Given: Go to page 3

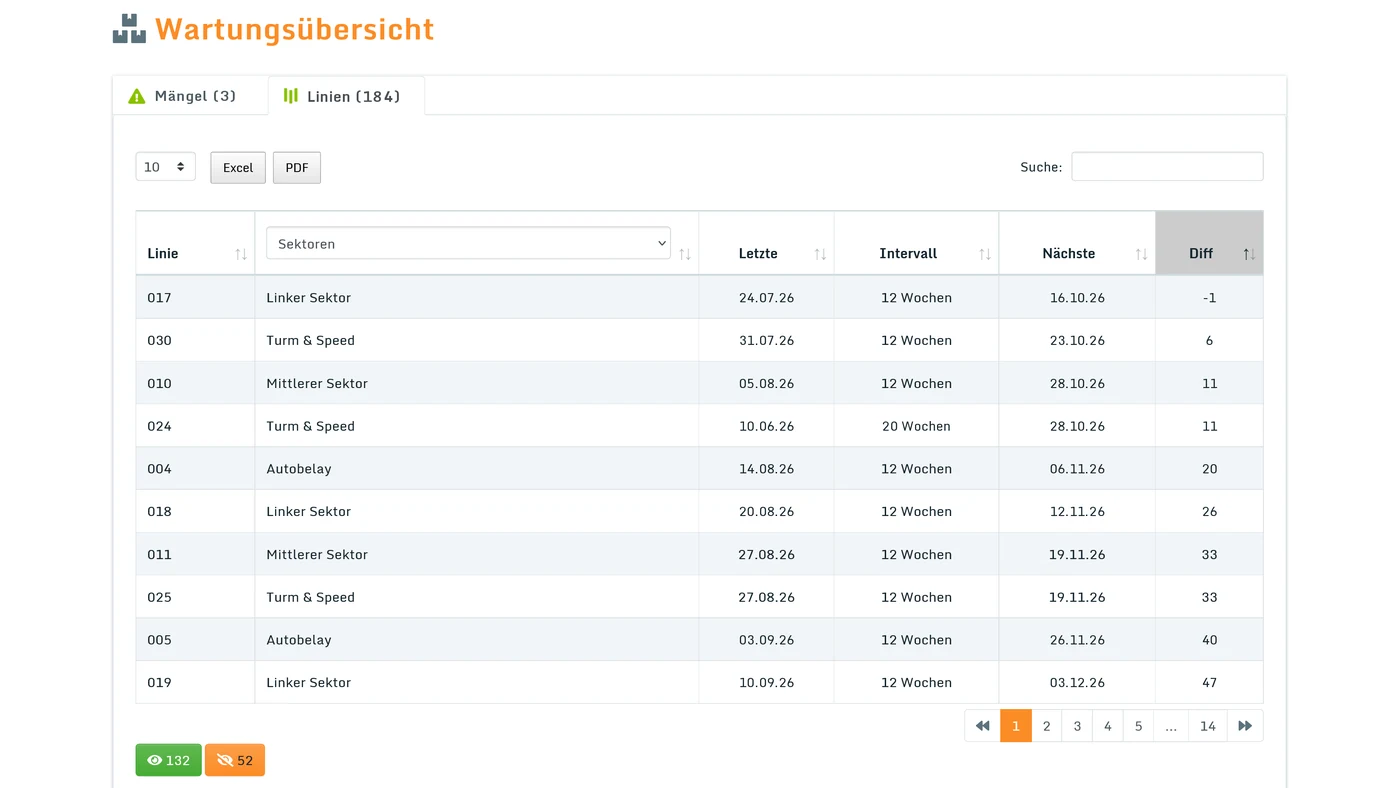Looking at the screenshot, I should coord(1077,726).
